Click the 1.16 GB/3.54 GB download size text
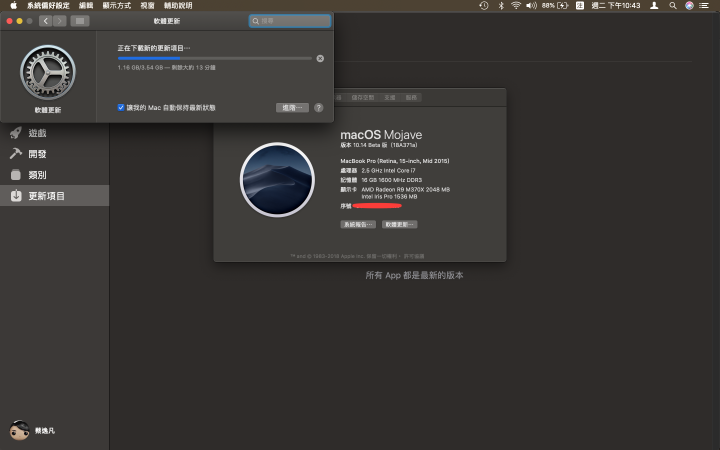The width and height of the screenshot is (720, 450). 140,68
